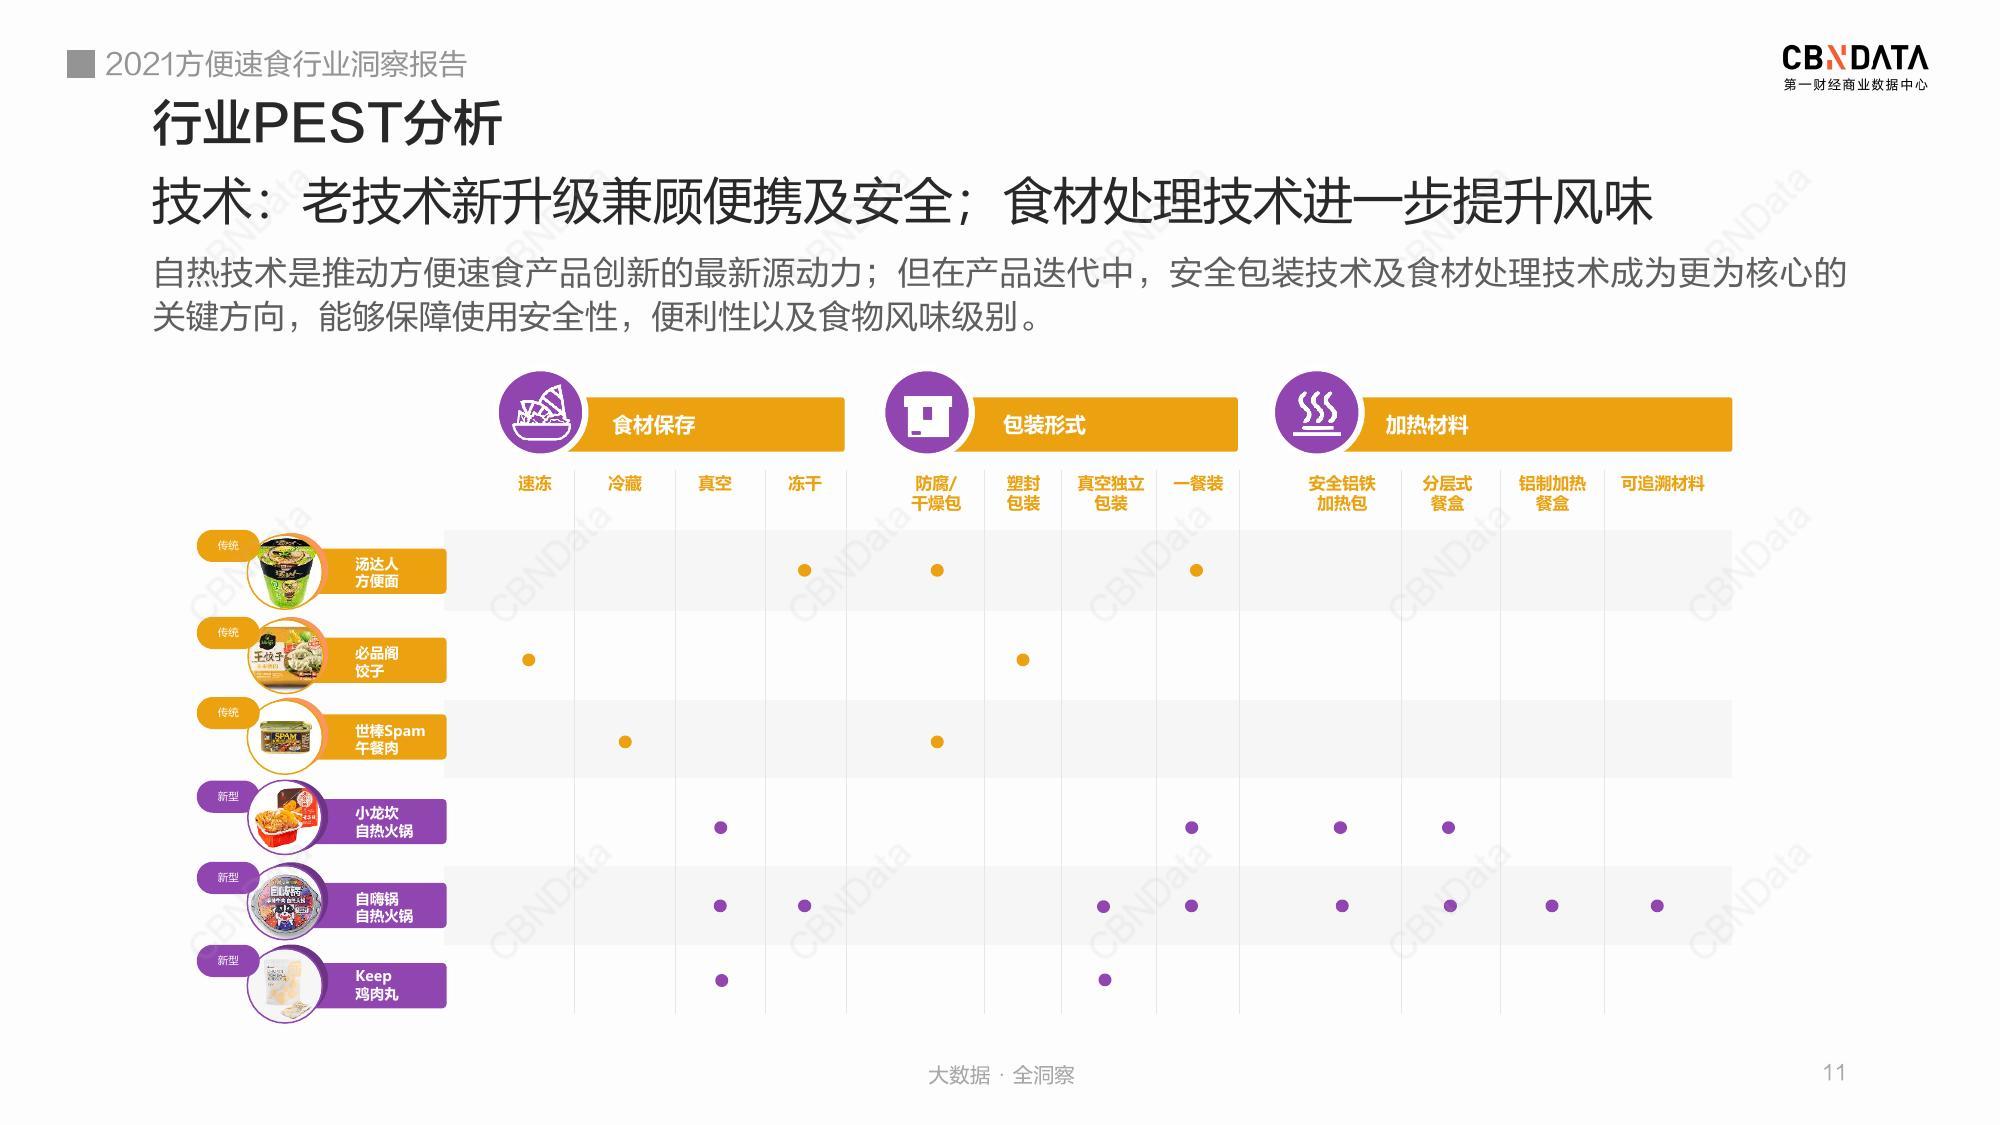
Task: Click the 铝制加热餐盒 column header
Action: [1552, 493]
